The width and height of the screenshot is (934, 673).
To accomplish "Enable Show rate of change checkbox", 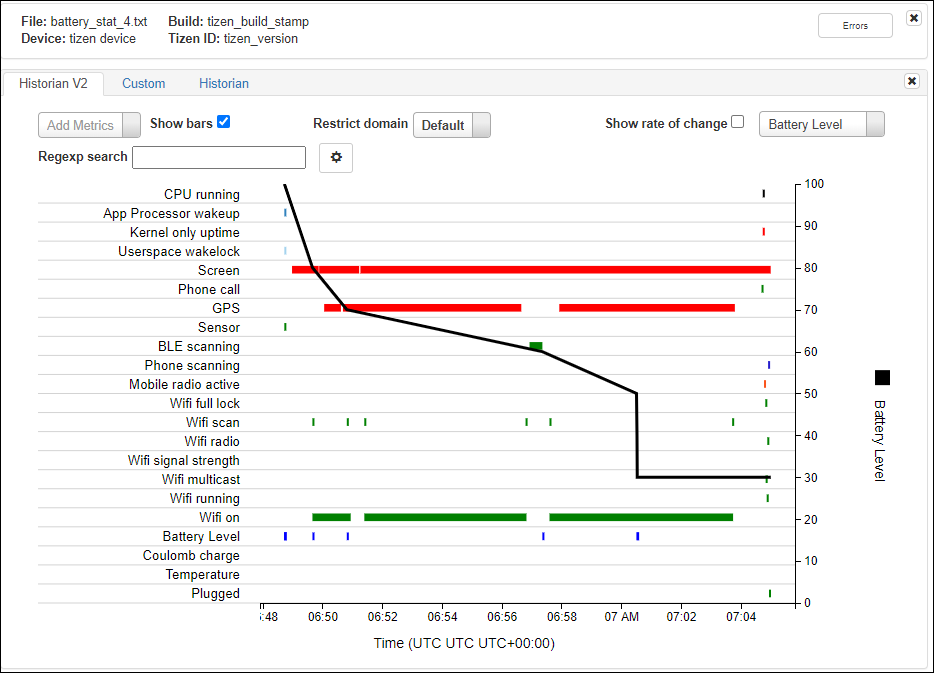I will [737, 122].
